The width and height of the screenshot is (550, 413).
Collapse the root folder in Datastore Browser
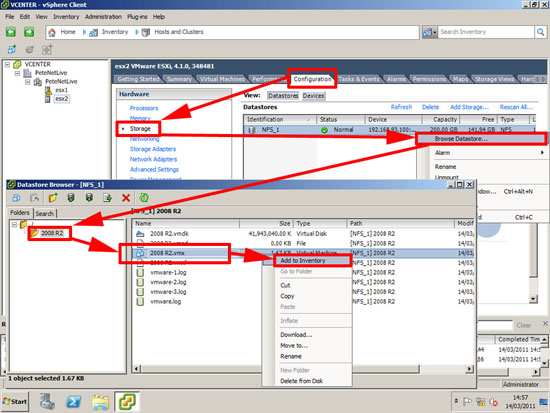[x=14, y=225]
